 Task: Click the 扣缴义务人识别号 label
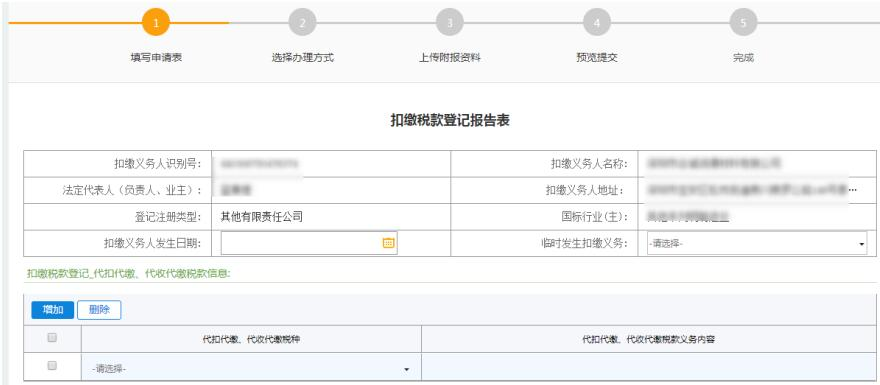click(157, 164)
